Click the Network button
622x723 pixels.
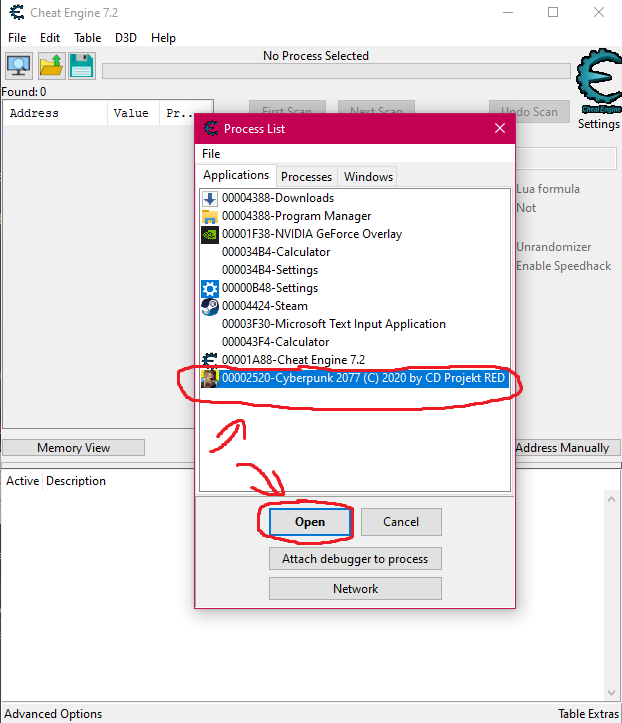point(355,589)
